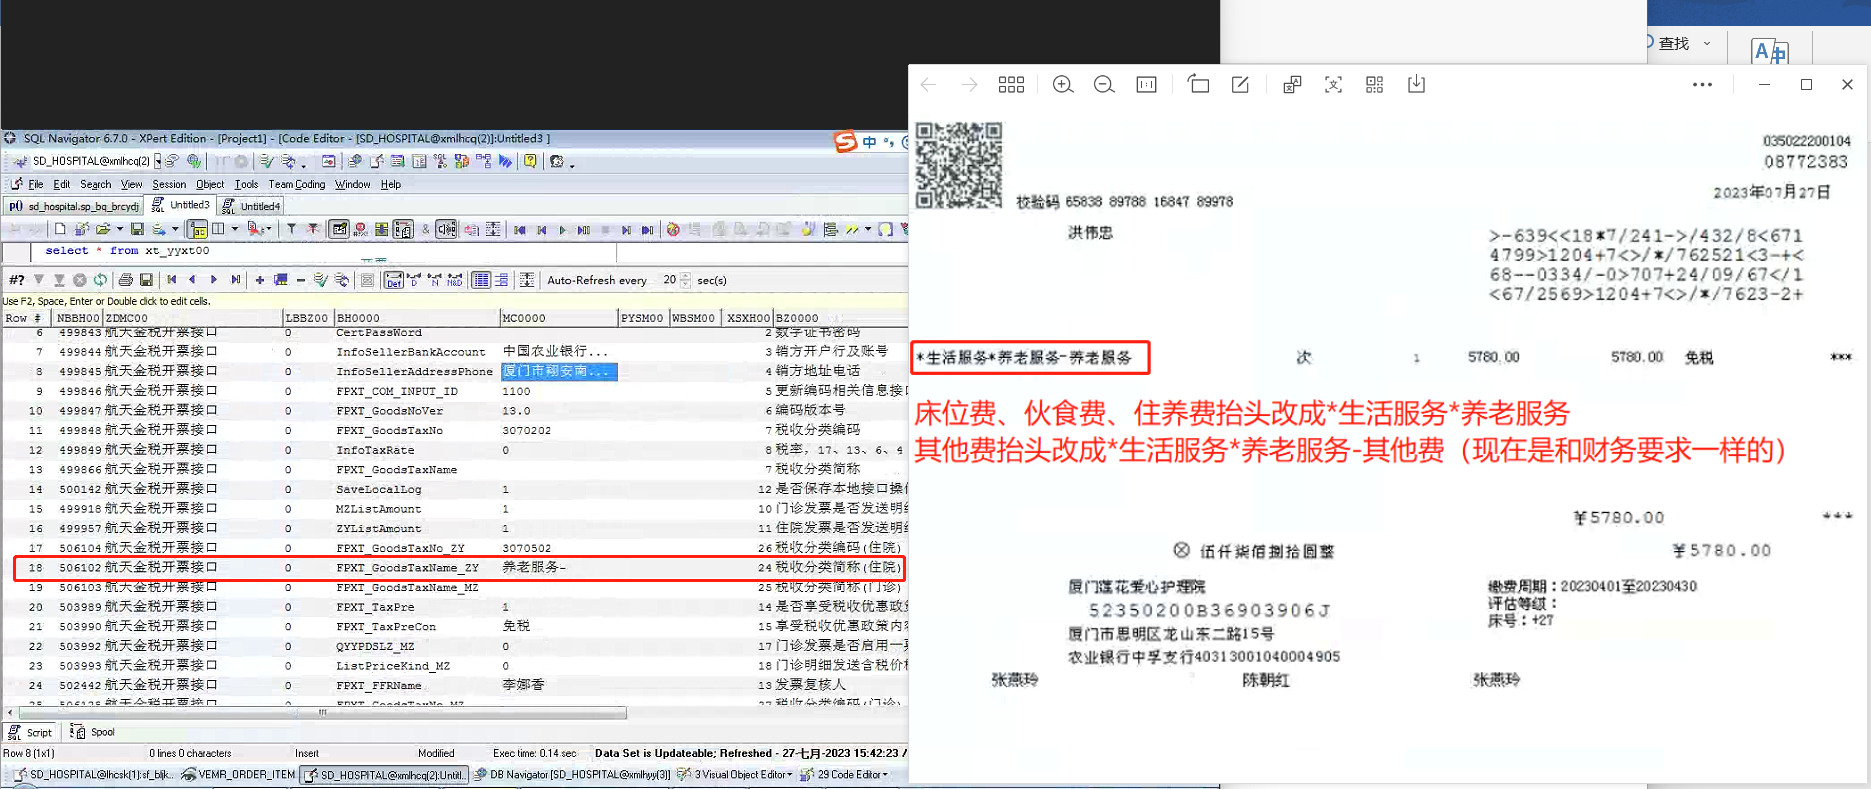1871x789 pixels.
Task: Select highlighted cell 厦门市翔安南...
Action: [x=558, y=371]
